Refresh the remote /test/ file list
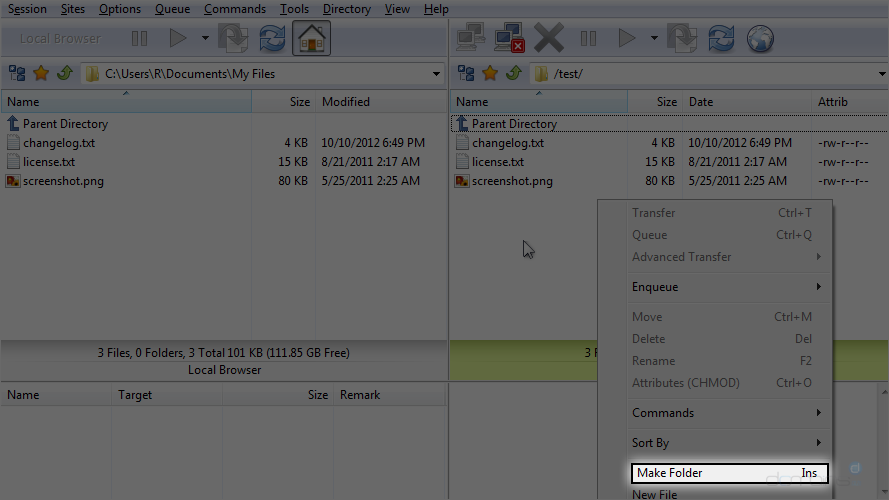The image size is (889, 500). coord(721,39)
